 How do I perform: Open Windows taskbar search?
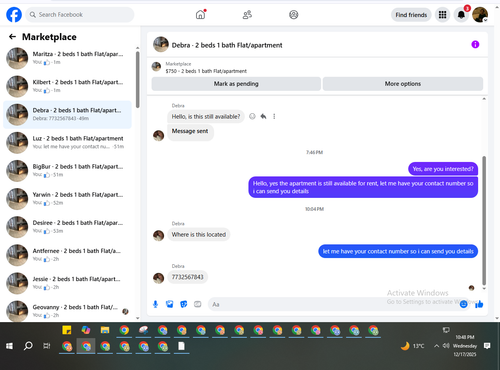[28, 346]
